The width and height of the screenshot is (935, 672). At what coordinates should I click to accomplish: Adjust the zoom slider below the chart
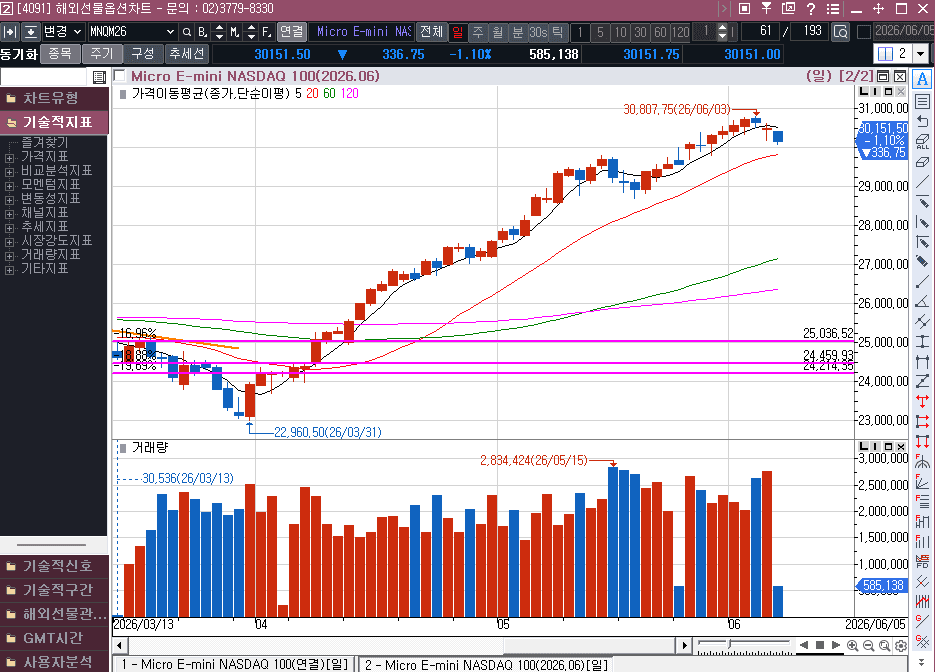(729, 645)
